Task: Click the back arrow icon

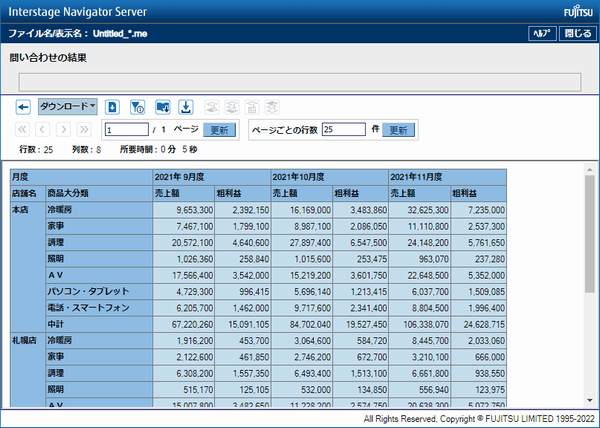Action: pyautogui.click(x=23, y=107)
